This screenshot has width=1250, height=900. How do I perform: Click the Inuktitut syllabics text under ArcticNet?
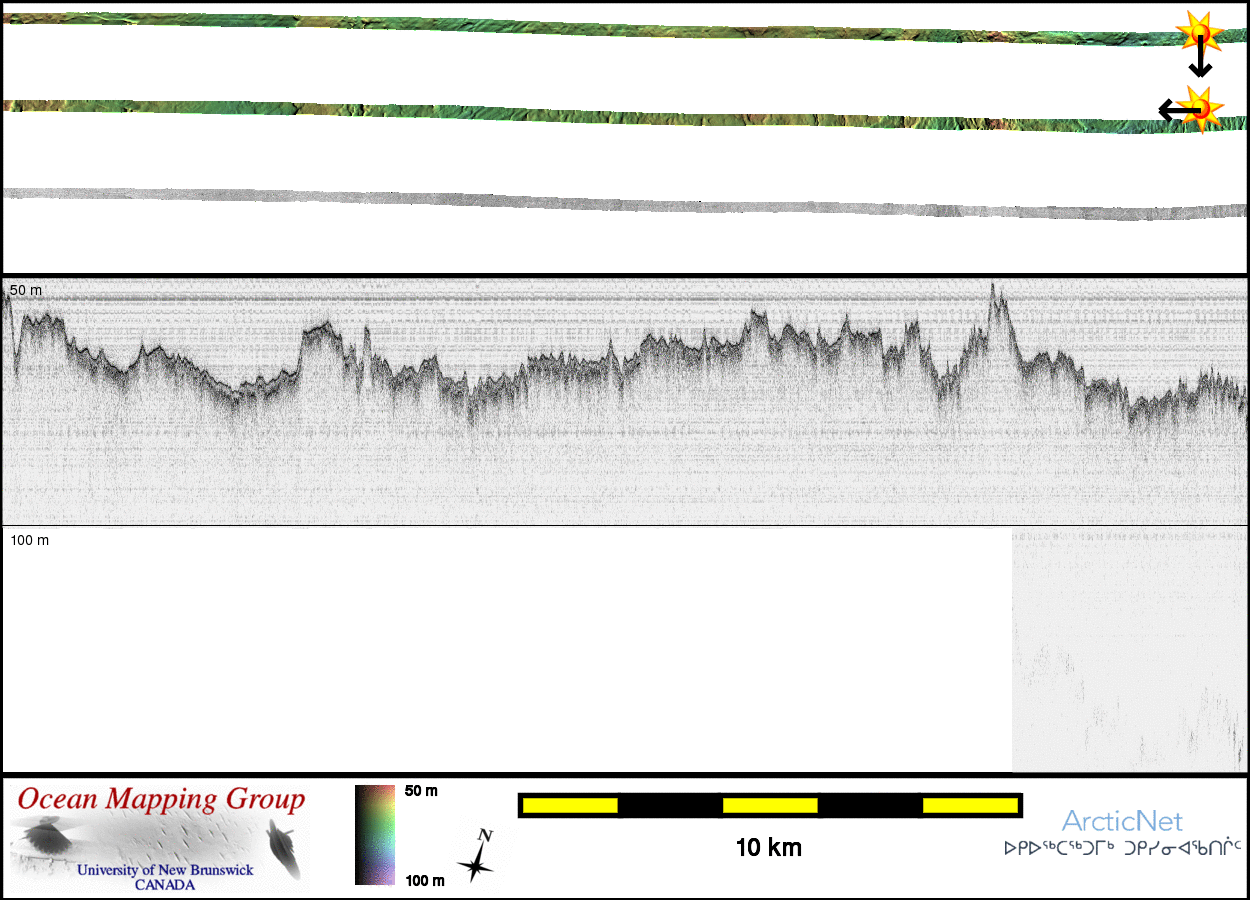click(1122, 849)
